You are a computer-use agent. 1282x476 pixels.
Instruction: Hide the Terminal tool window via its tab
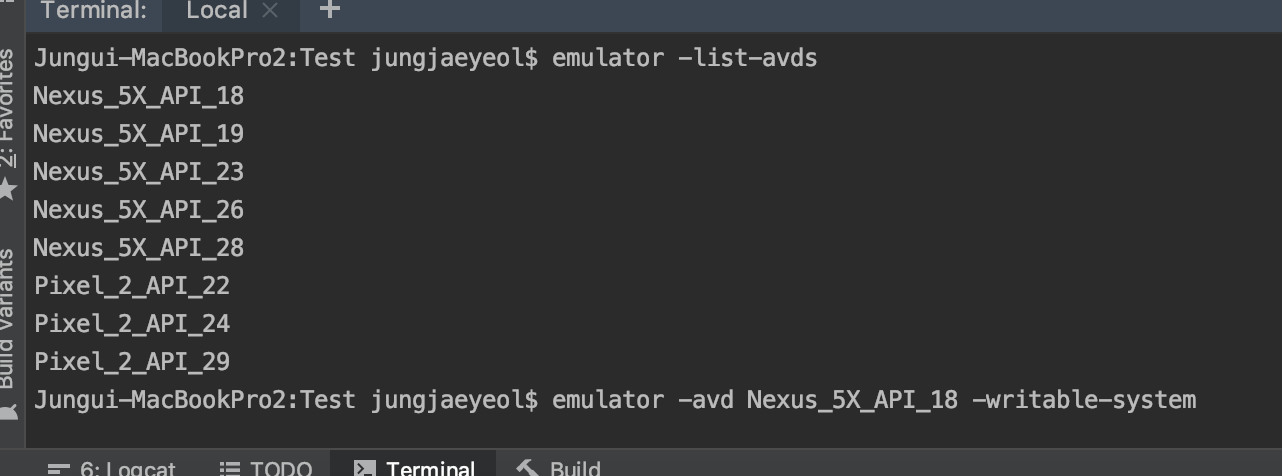pyautogui.click(x=414, y=467)
